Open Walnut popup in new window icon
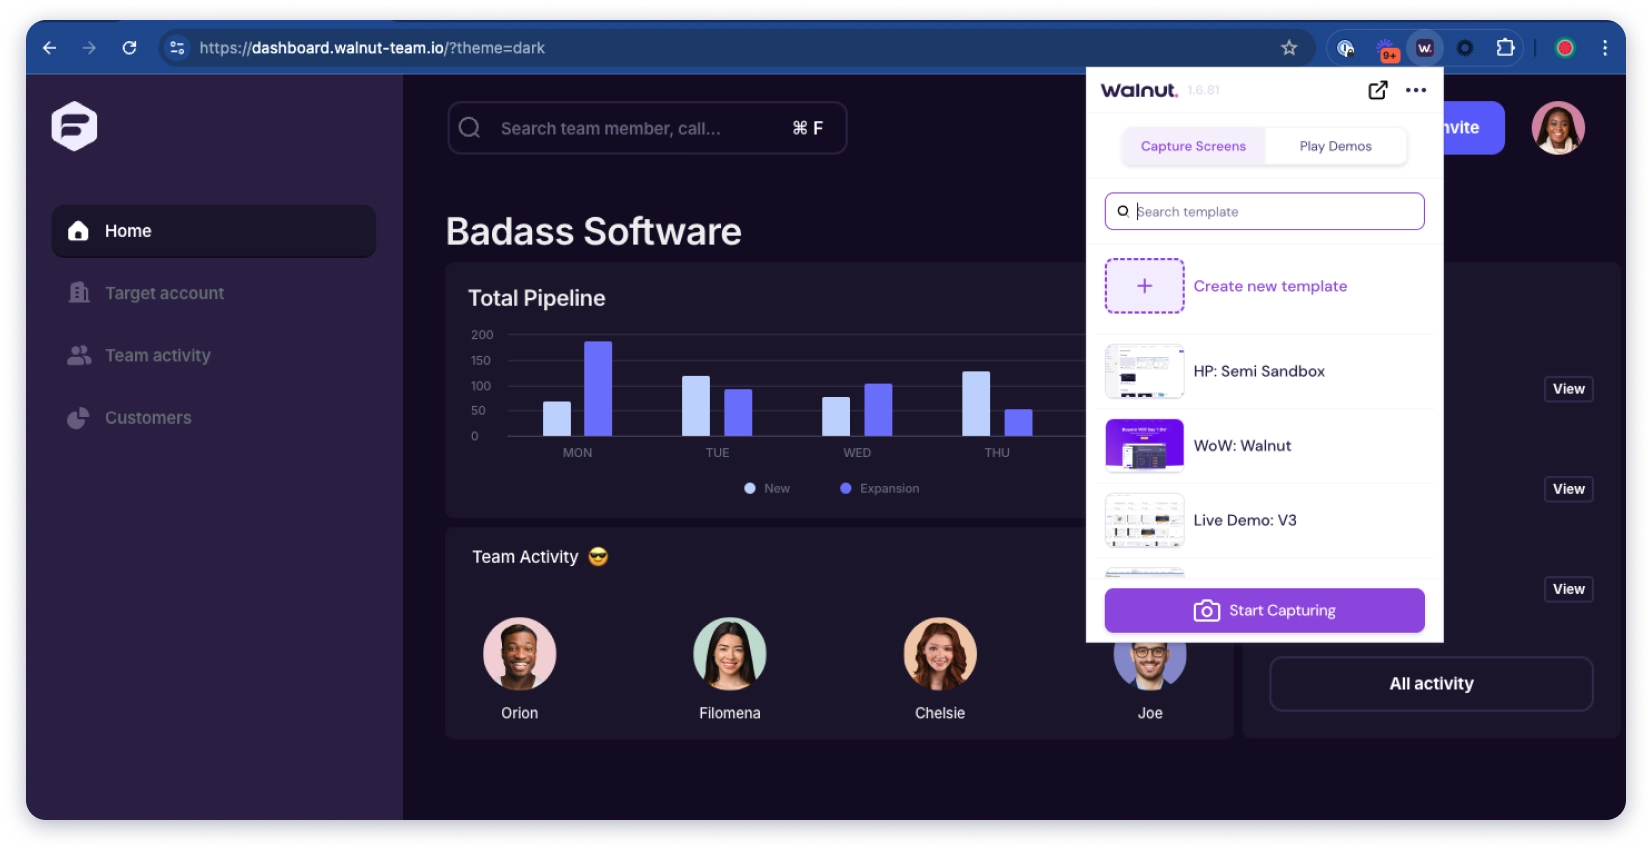Screen dimensions: 1650x850 click(x=1378, y=90)
